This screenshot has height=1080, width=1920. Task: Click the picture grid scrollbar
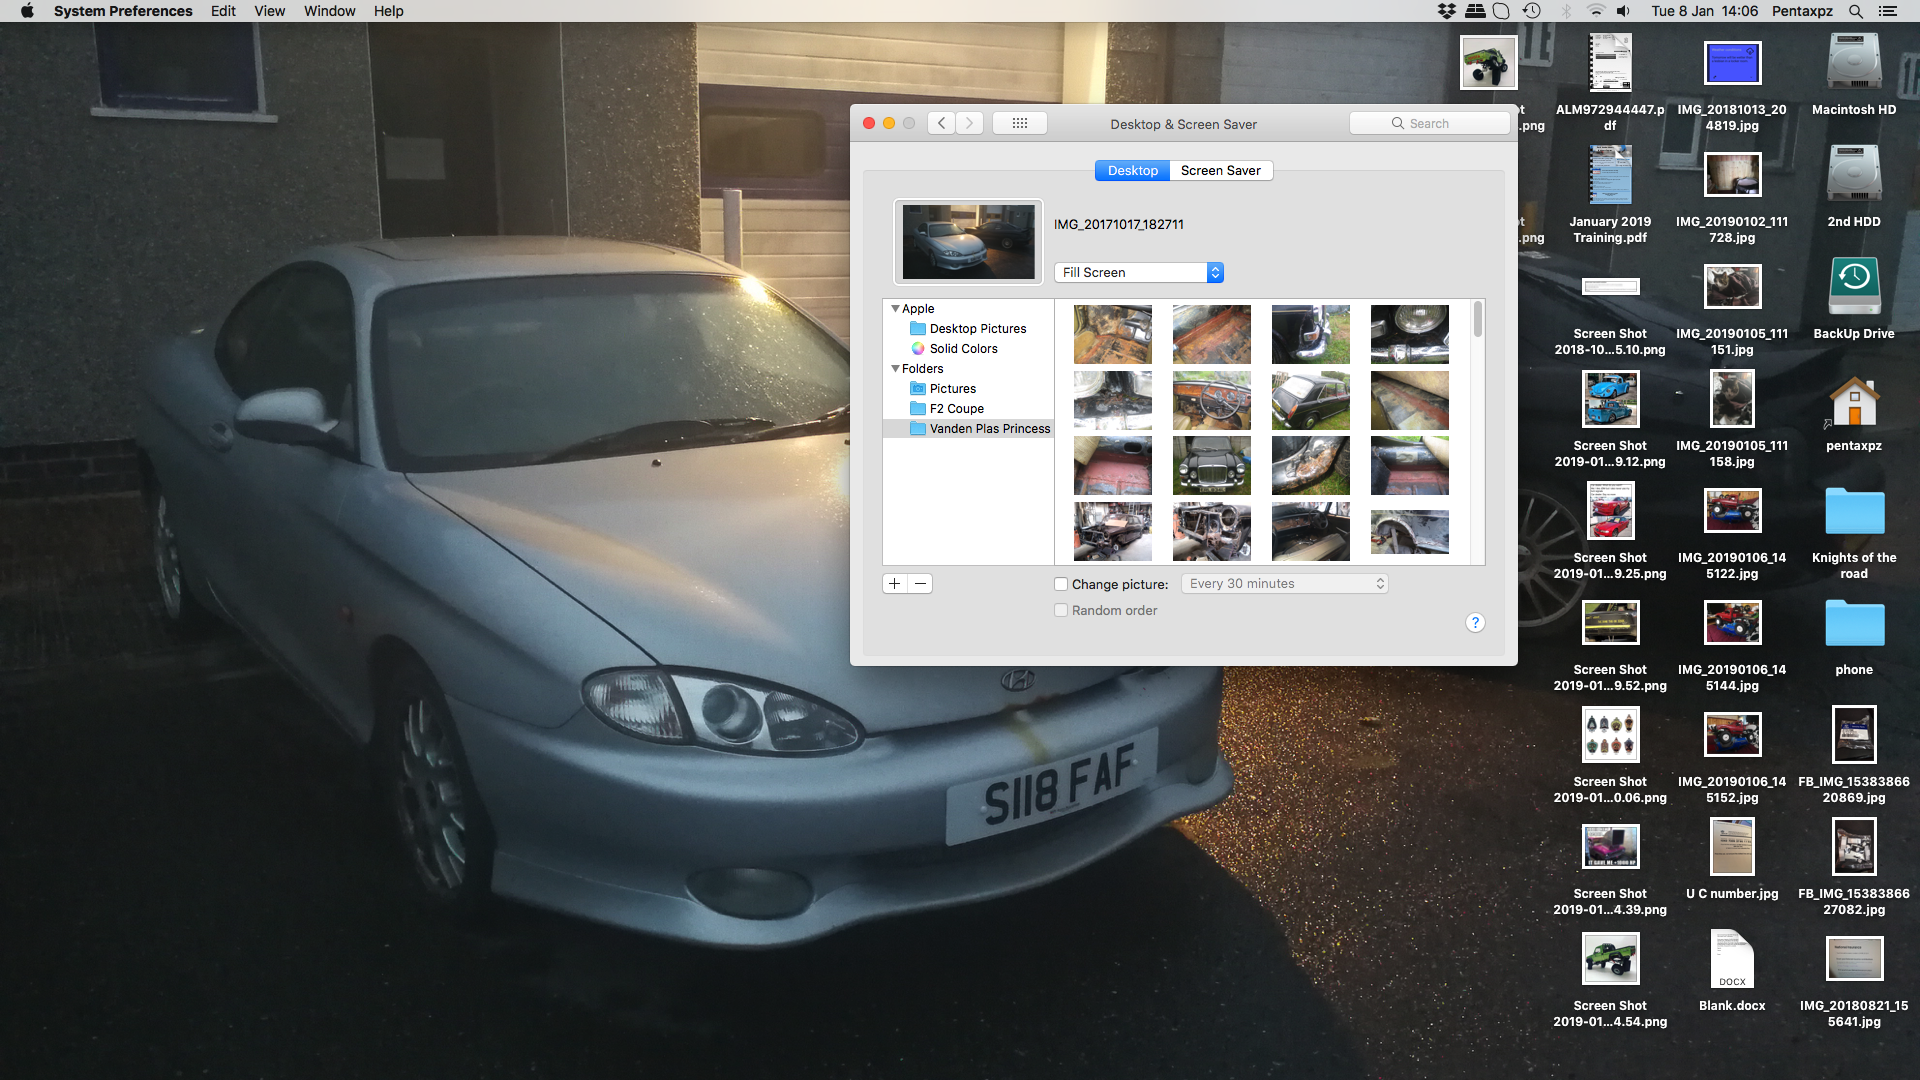tap(1478, 320)
